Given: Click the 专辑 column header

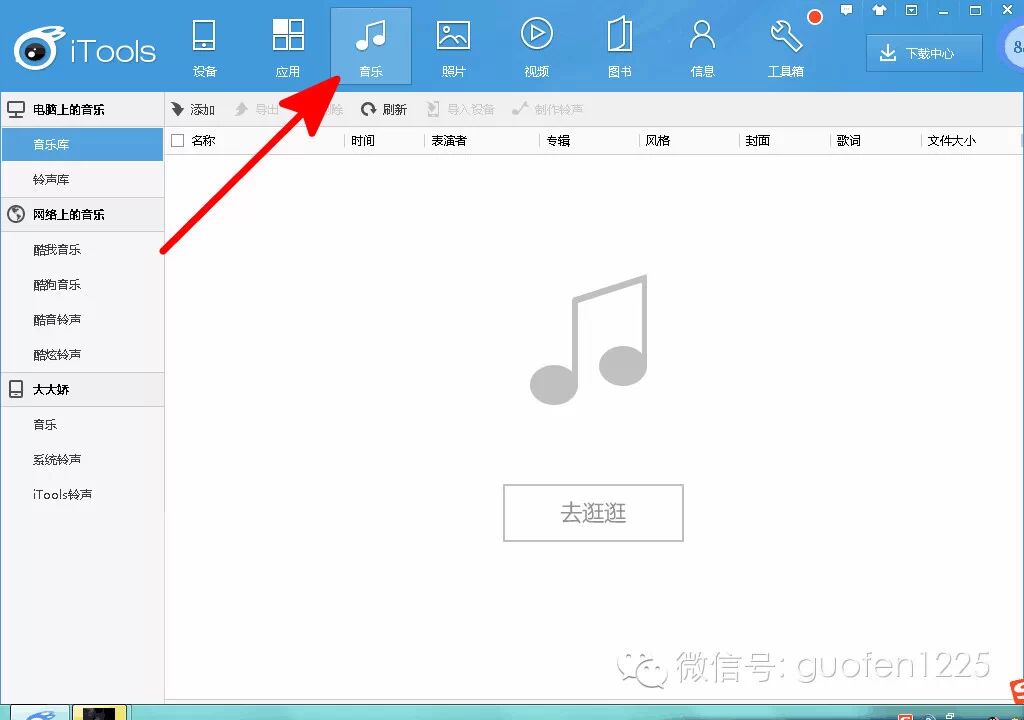Looking at the screenshot, I should (x=558, y=140).
